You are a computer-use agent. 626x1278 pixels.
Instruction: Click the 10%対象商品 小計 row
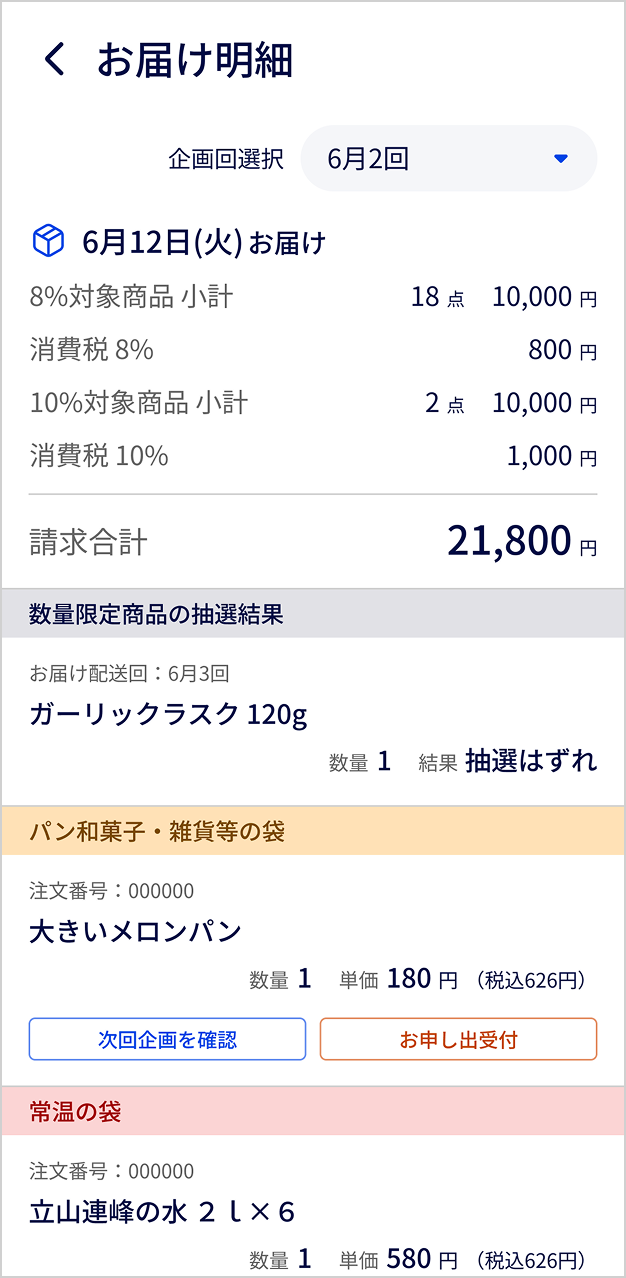coord(313,403)
